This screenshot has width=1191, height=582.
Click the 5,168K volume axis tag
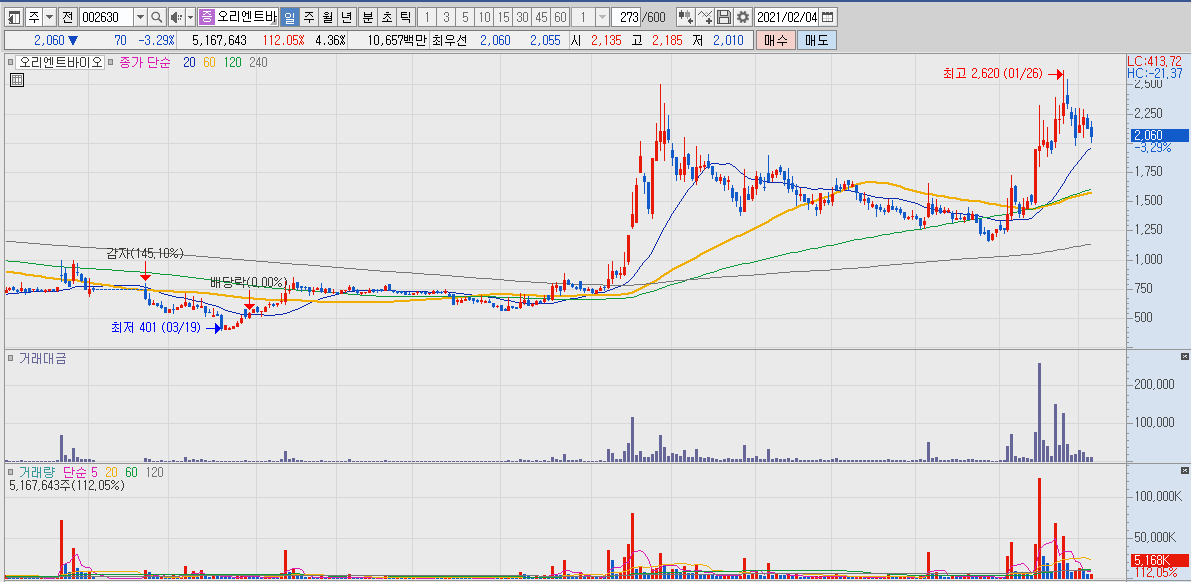point(1158,560)
